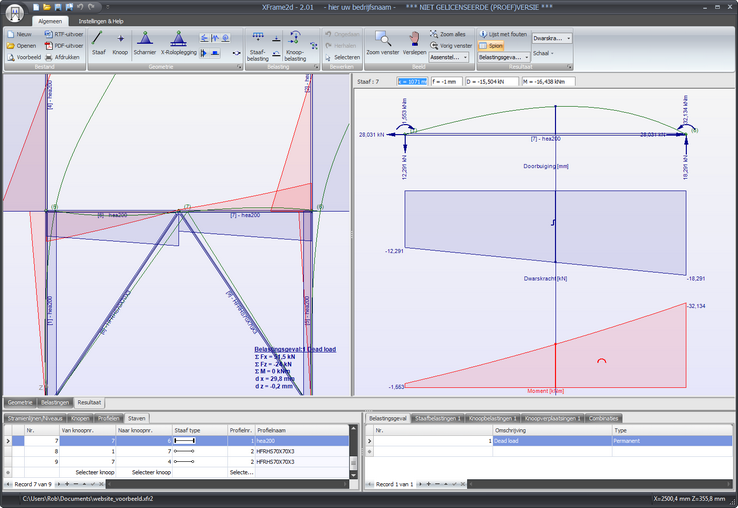Expand the Belasting group dialog launcher
738x508 pixels.
[x=316, y=67]
